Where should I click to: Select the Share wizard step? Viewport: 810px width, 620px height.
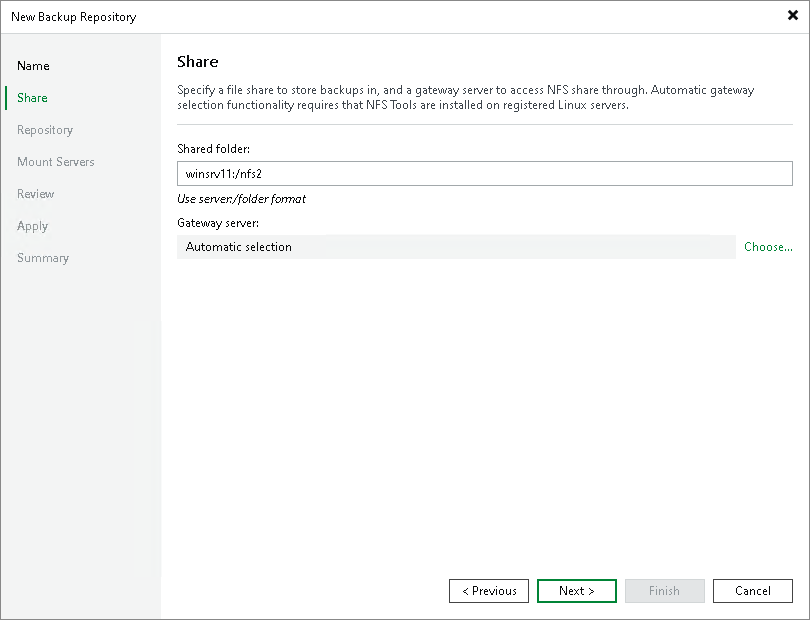[x=32, y=98]
